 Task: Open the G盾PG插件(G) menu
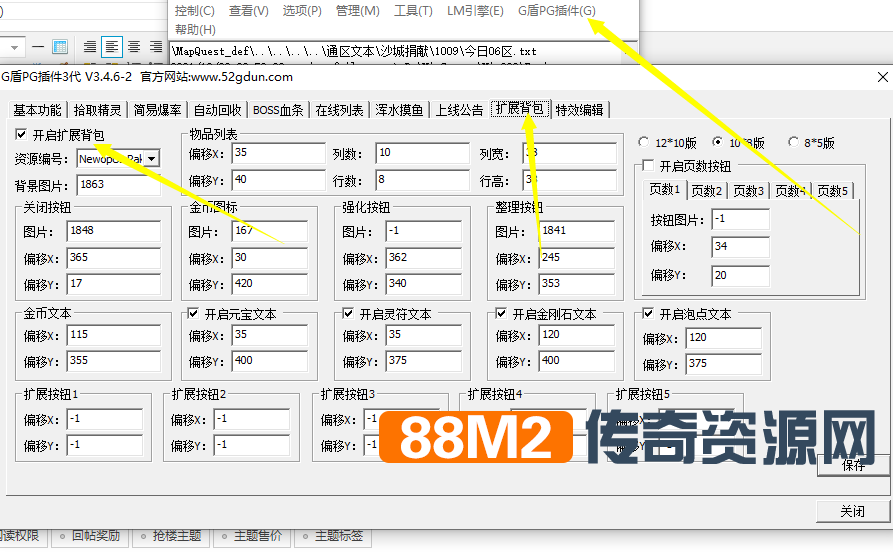pyautogui.click(x=556, y=11)
